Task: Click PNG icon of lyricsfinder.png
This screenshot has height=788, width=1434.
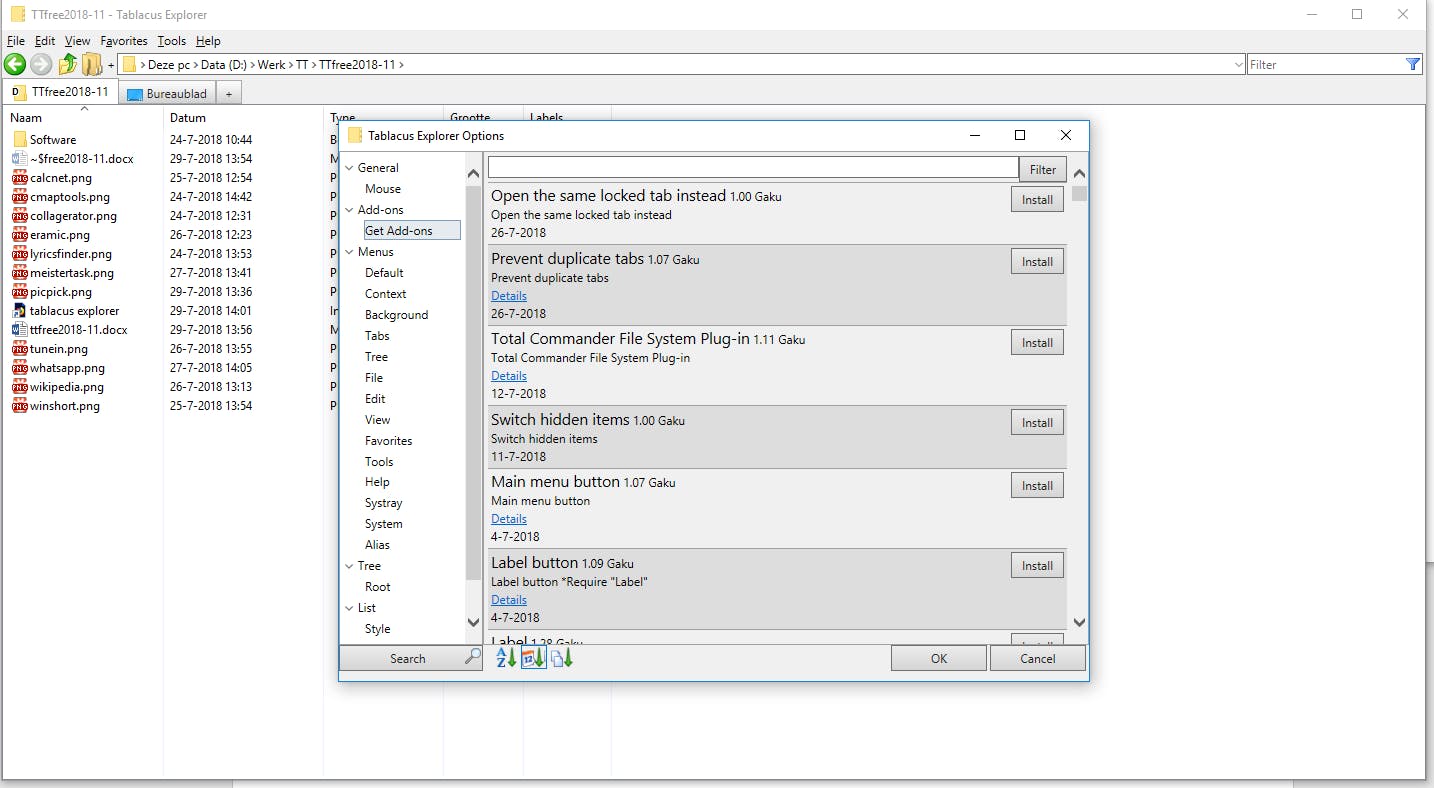Action: point(20,254)
